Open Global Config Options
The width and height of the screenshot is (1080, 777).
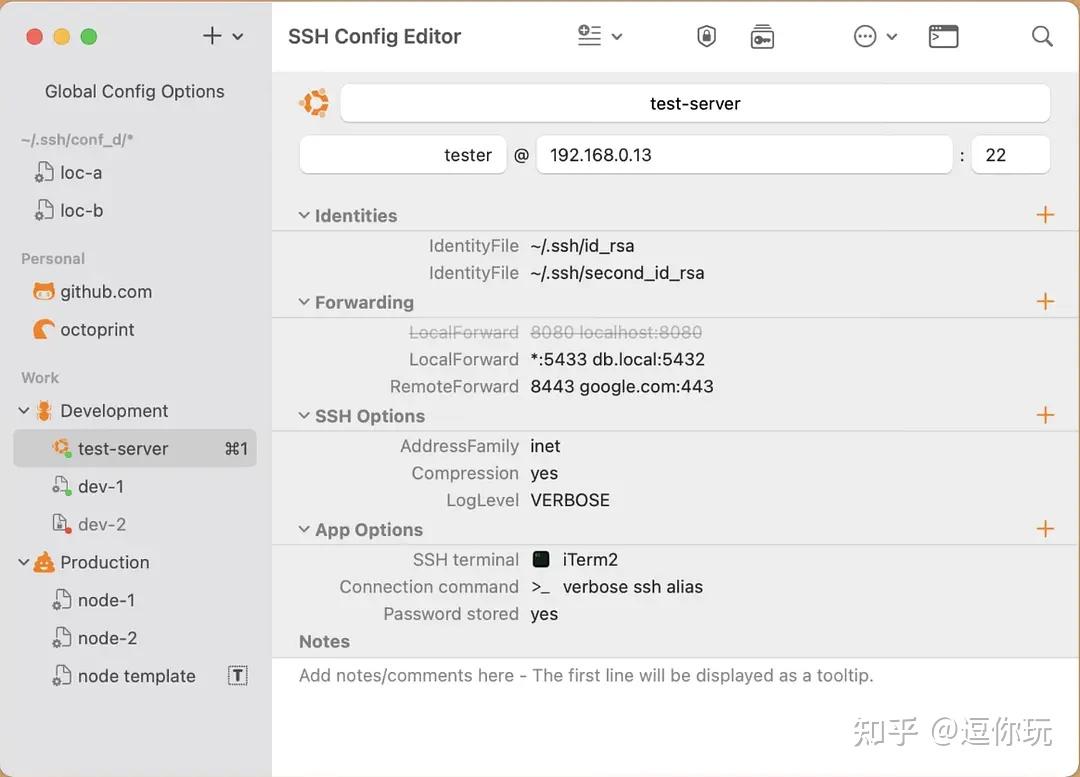pyautogui.click(x=134, y=91)
